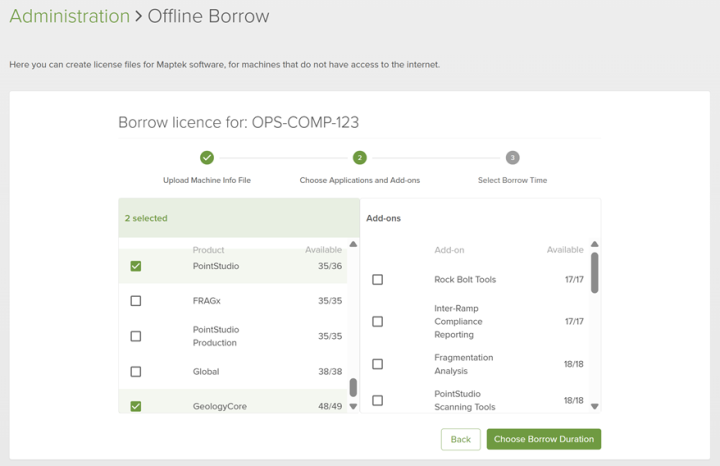Click the 17/17 availability for Rock Bolt Tools
Image resolution: width=720 pixels, height=466 pixels.
click(x=574, y=280)
